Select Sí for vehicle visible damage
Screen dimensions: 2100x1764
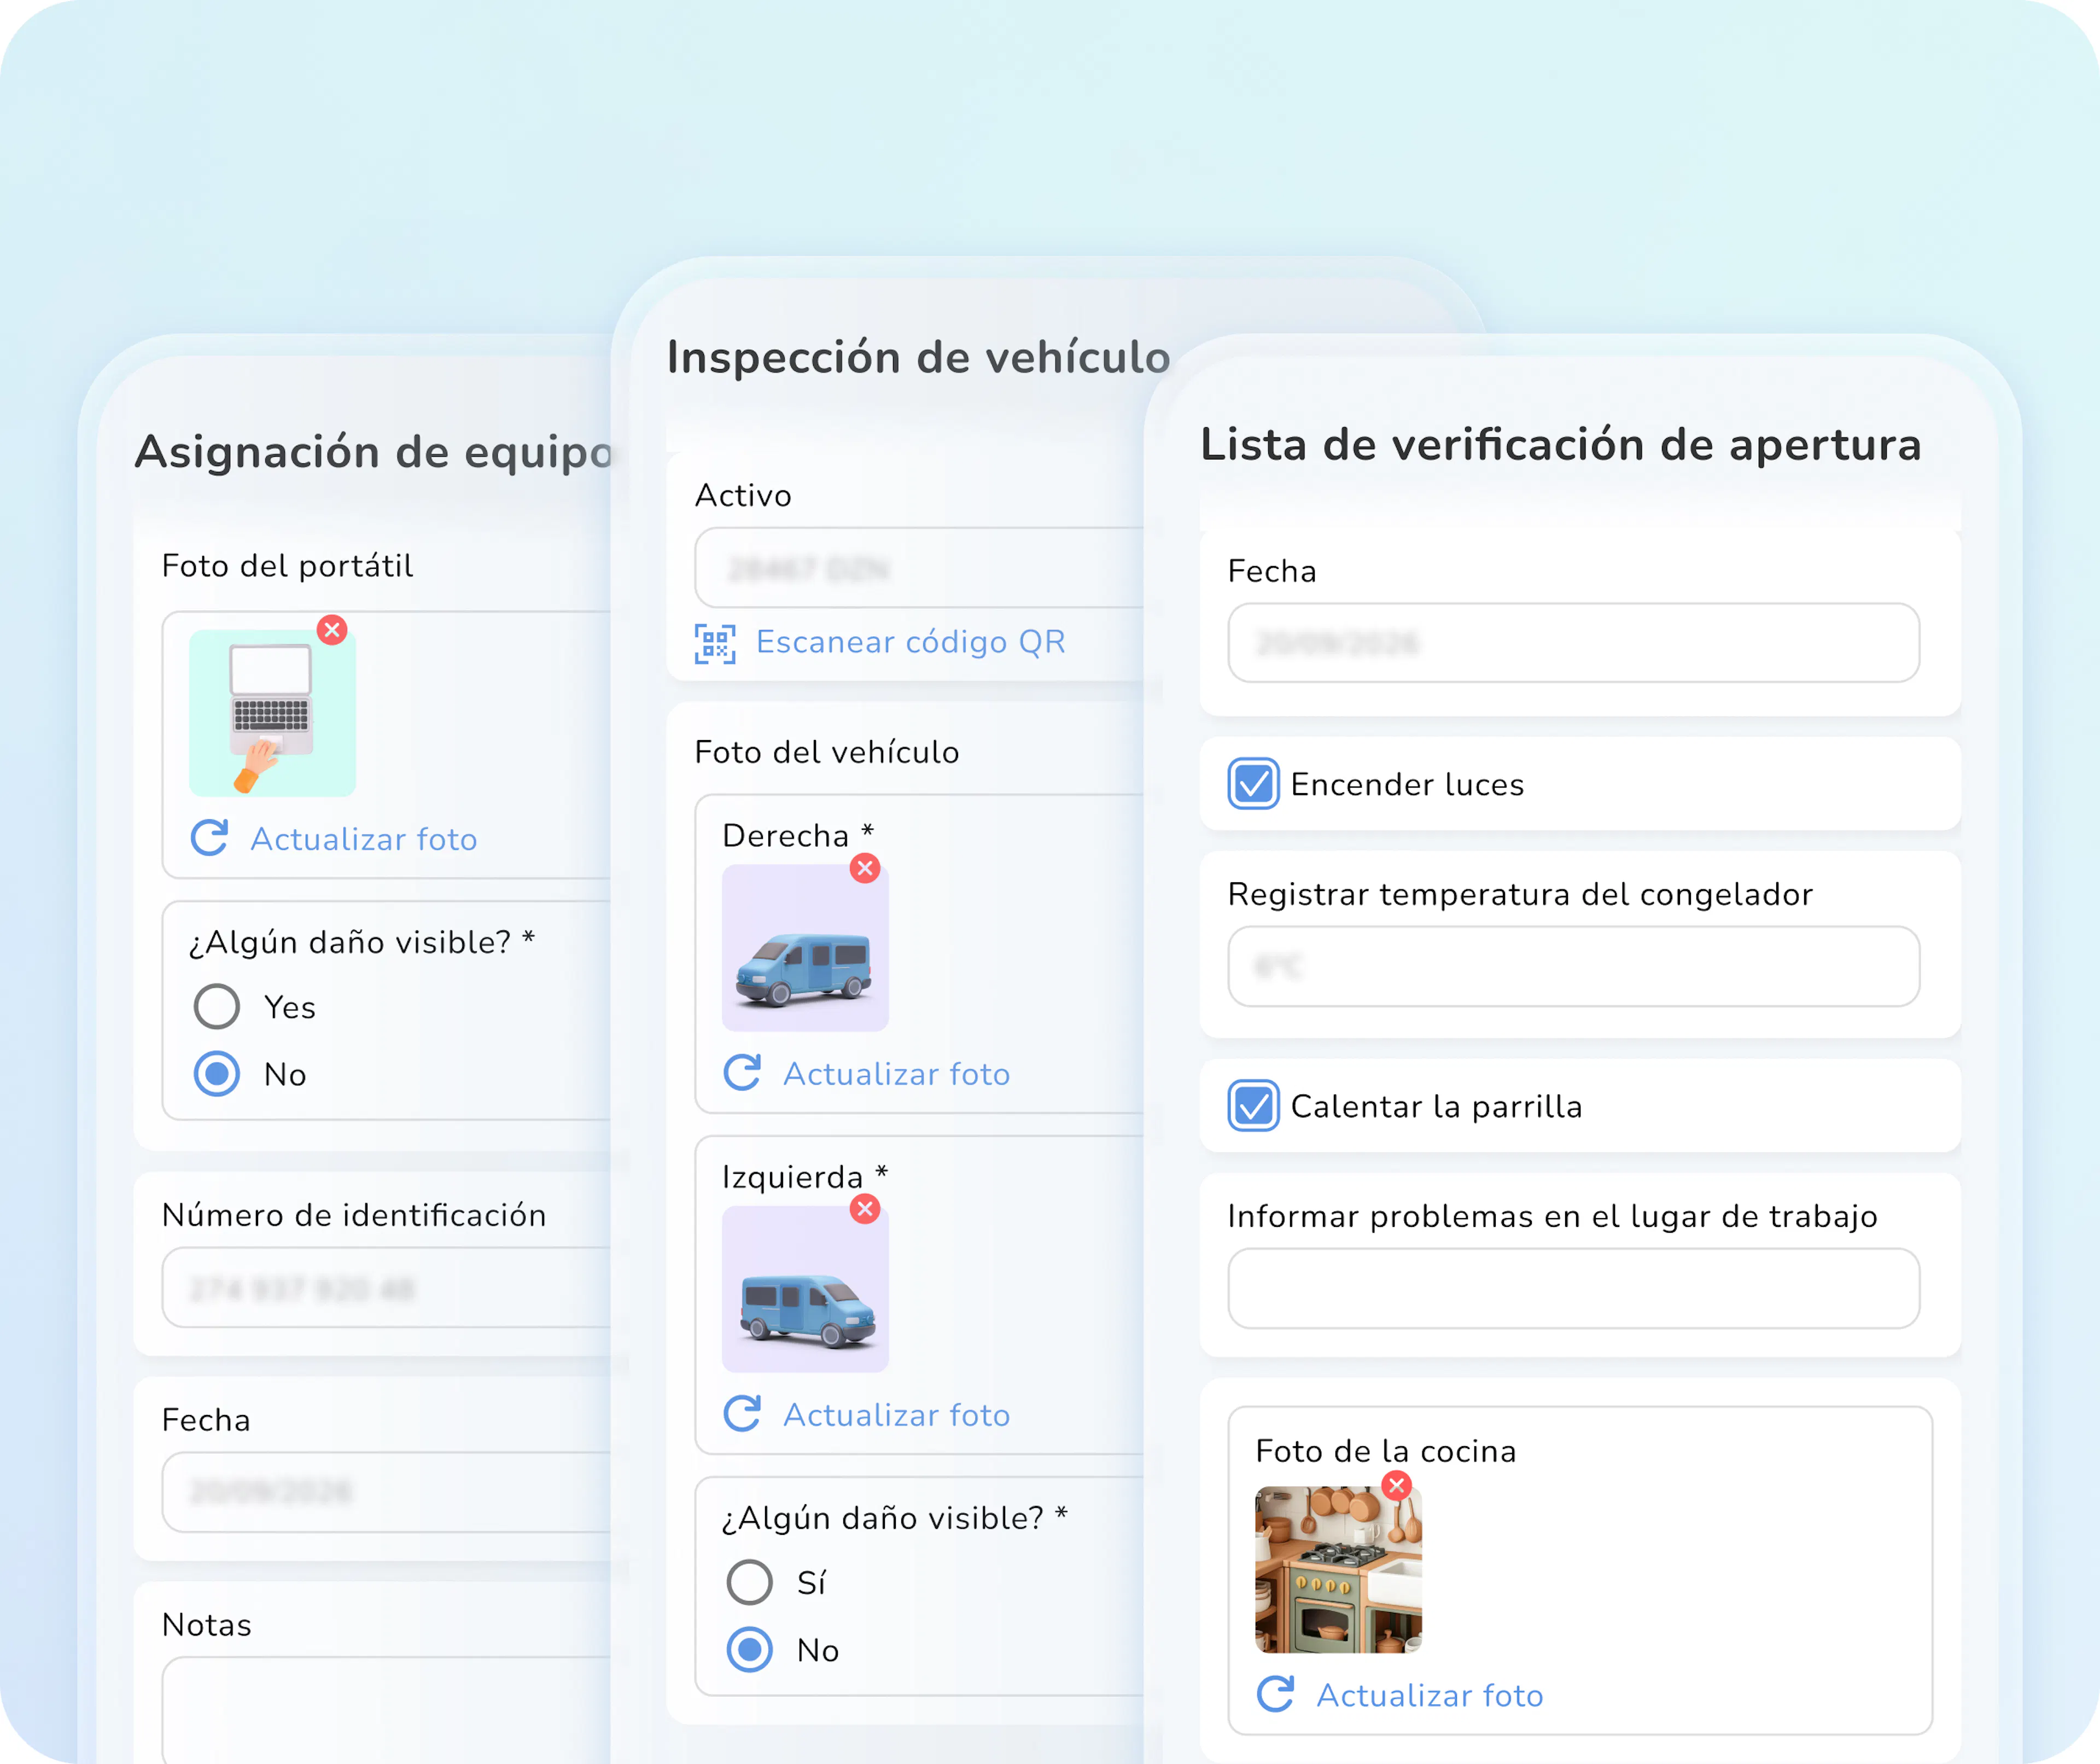[749, 1582]
